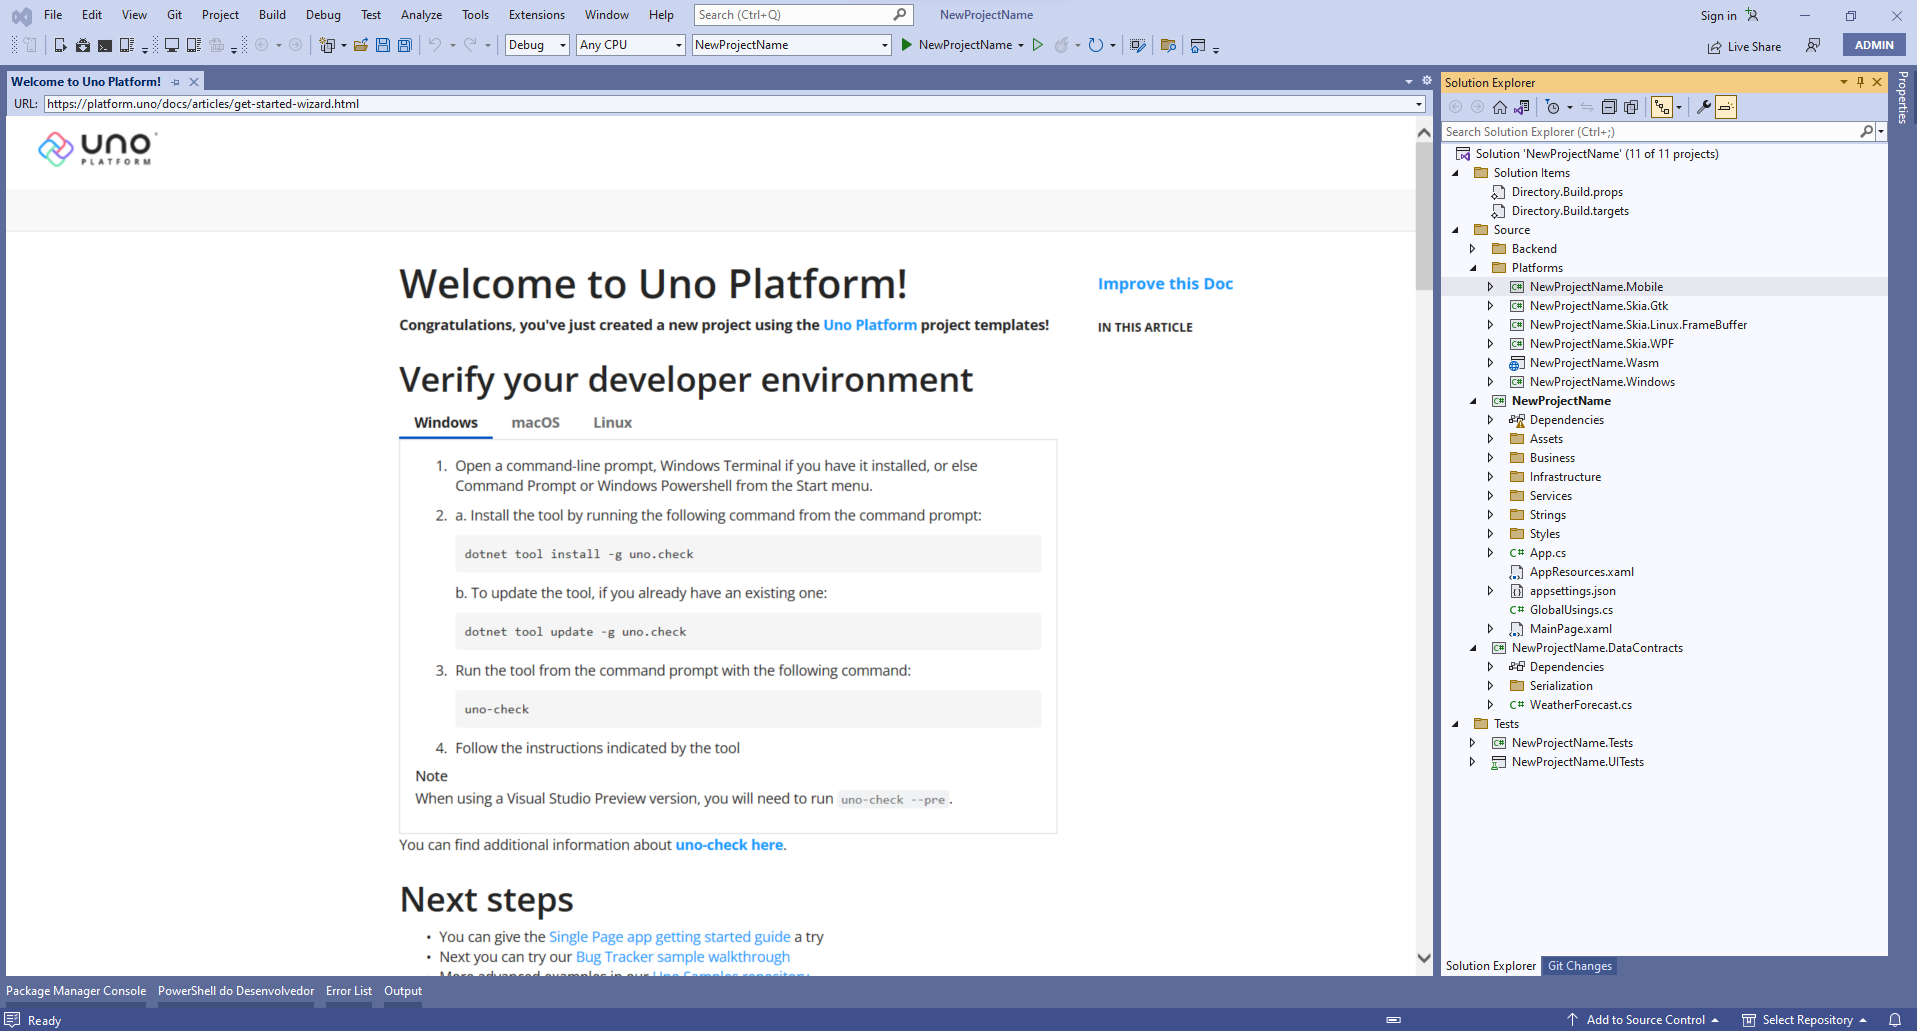Open the solution configuration Debug dropdown
This screenshot has width=1917, height=1031.
coord(536,45)
